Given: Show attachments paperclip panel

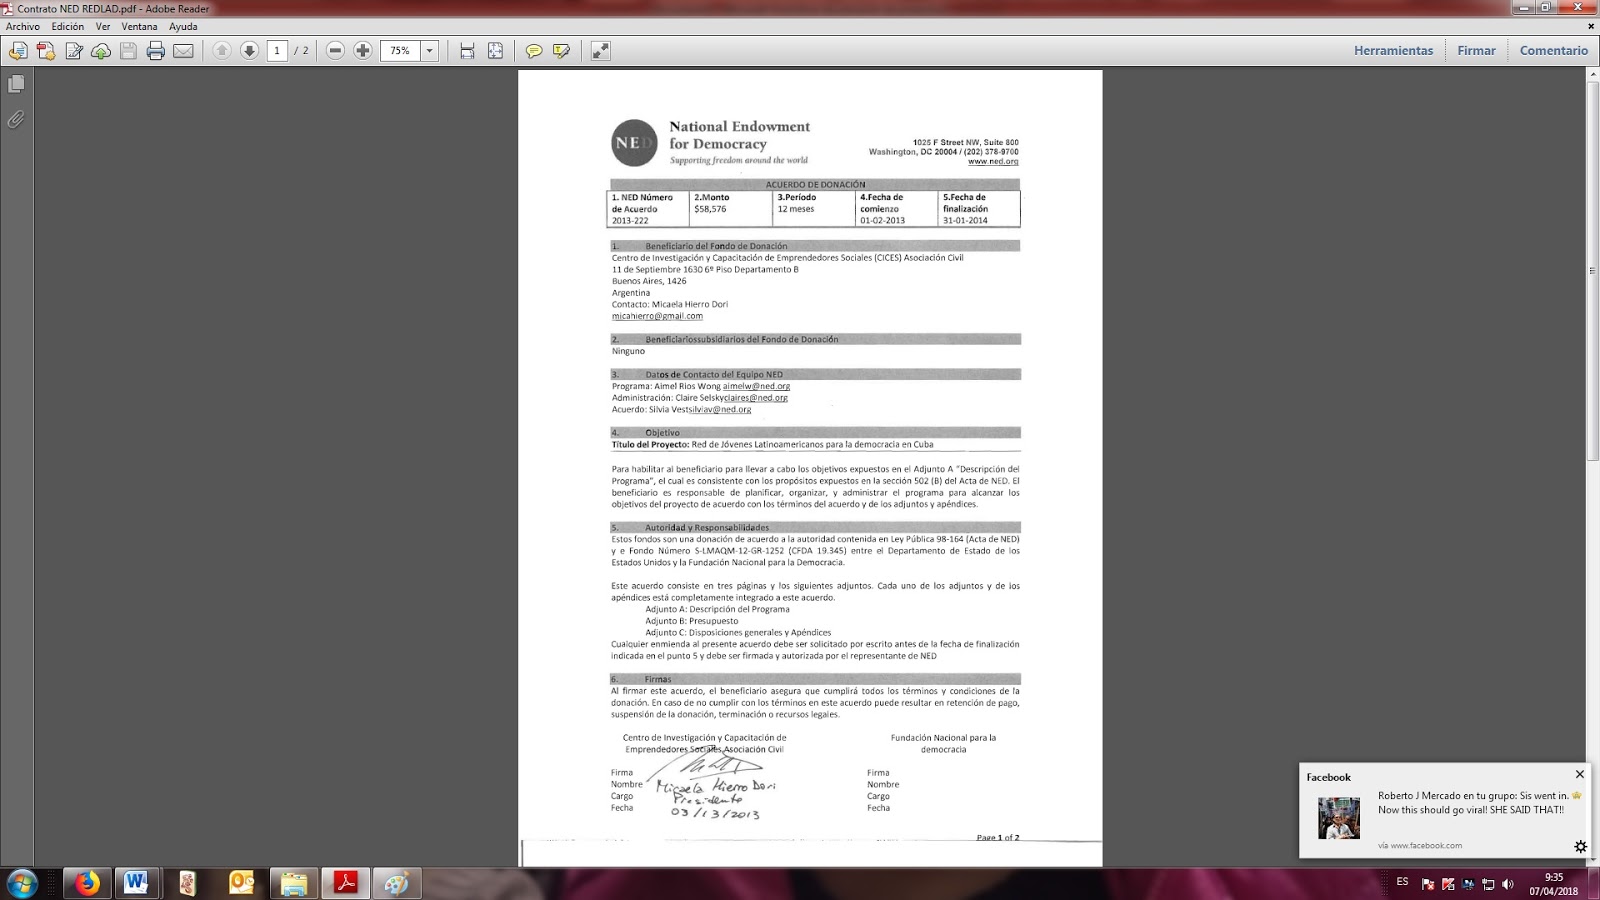Looking at the screenshot, I should (x=16, y=120).
